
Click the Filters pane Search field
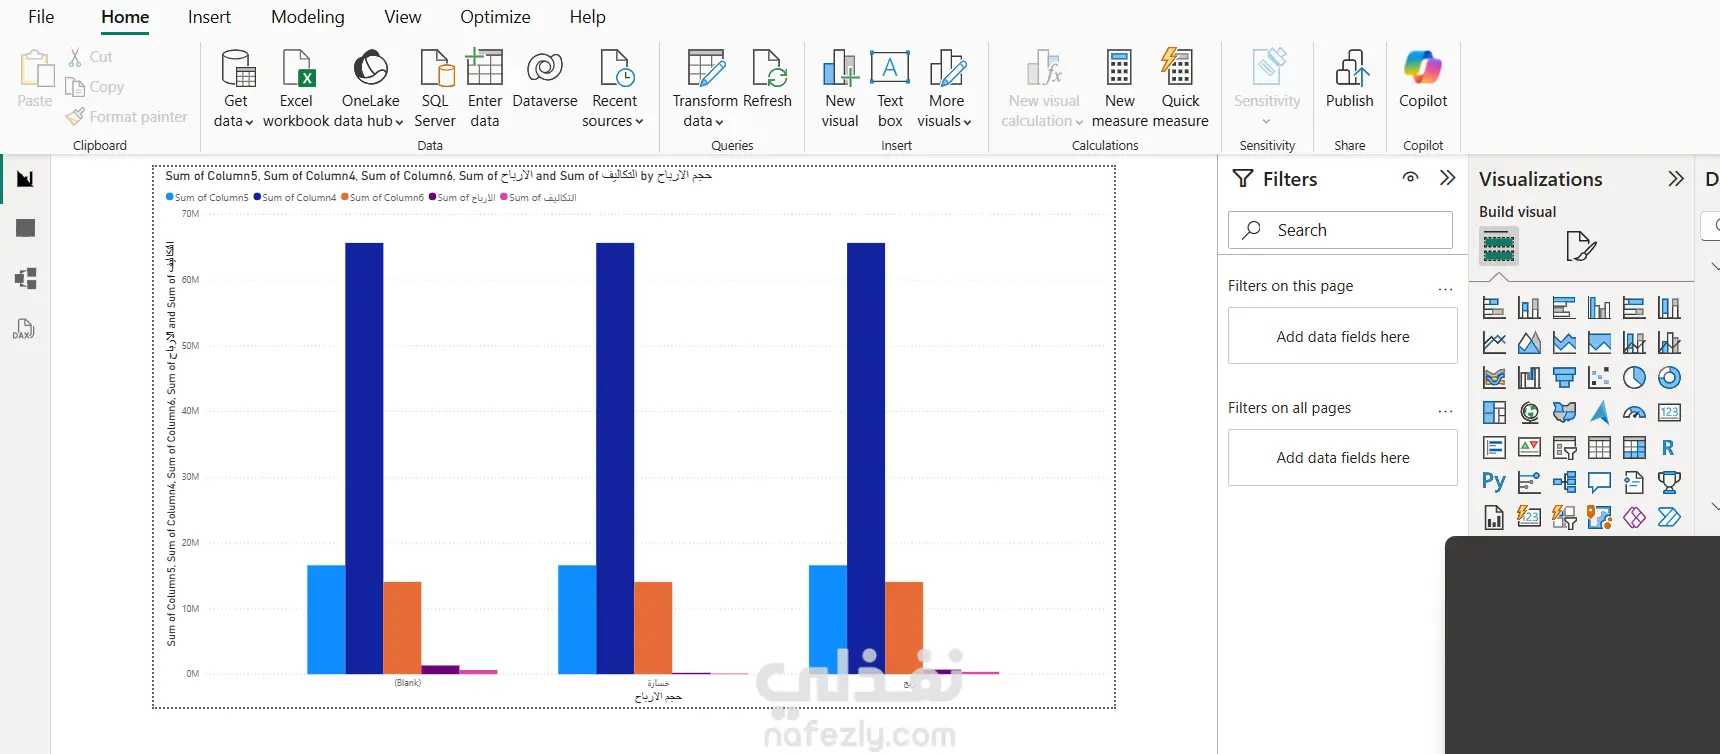[x=1340, y=230]
